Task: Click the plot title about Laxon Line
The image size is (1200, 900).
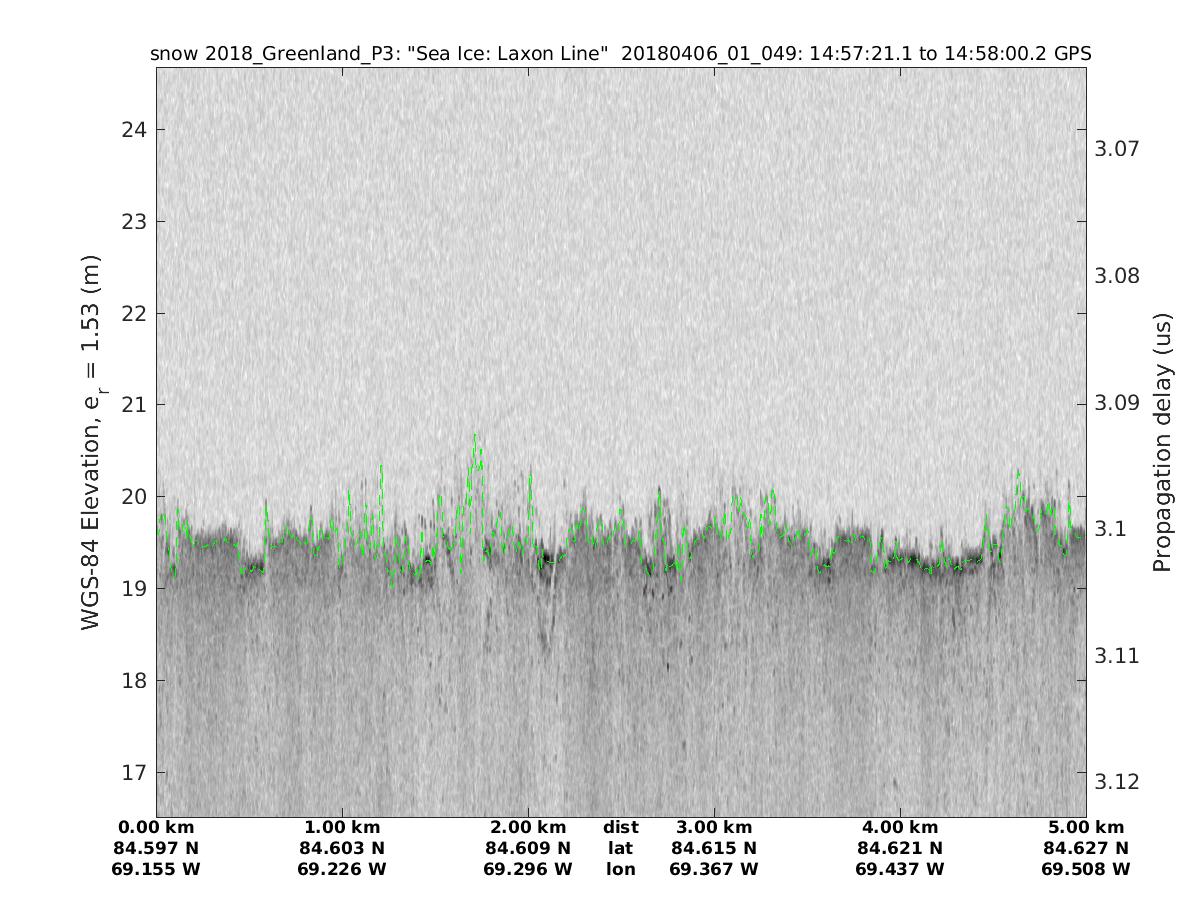Action: pyautogui.click(x=620, y=54)
